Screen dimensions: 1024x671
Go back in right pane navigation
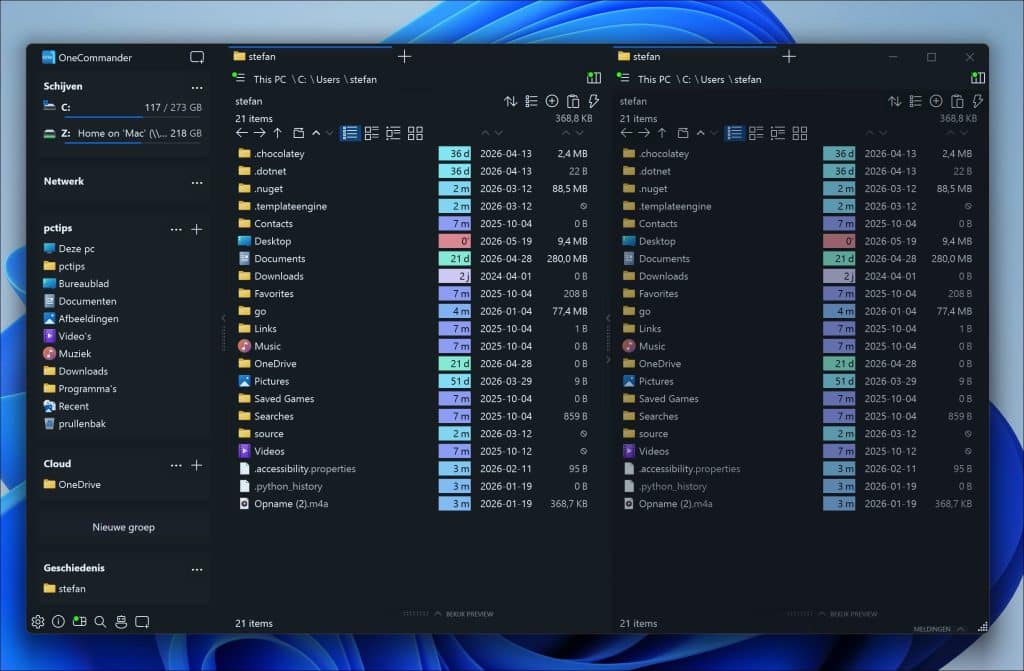(x=626, y=133)
